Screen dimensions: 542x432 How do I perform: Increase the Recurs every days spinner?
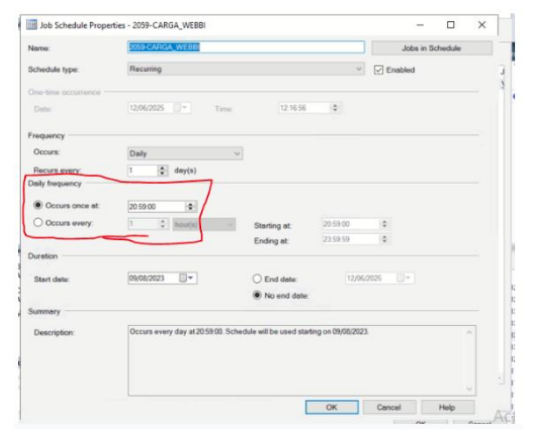(162, 168)
